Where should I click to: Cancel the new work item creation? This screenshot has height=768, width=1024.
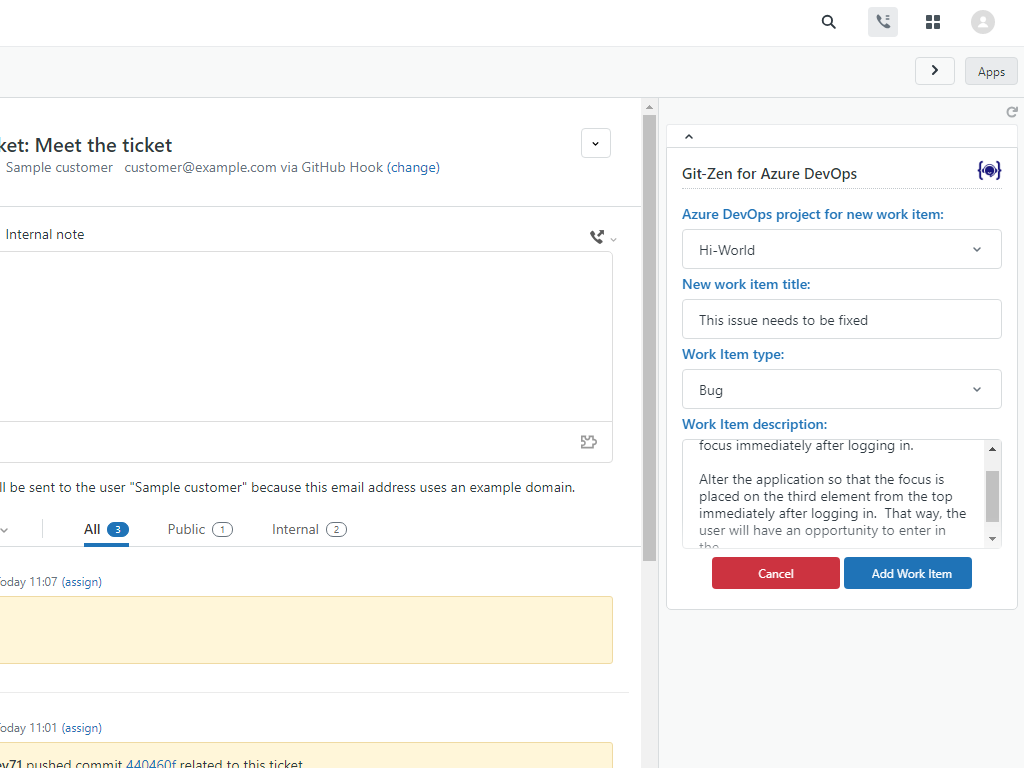pyautogui.click(x=775, y=573)
